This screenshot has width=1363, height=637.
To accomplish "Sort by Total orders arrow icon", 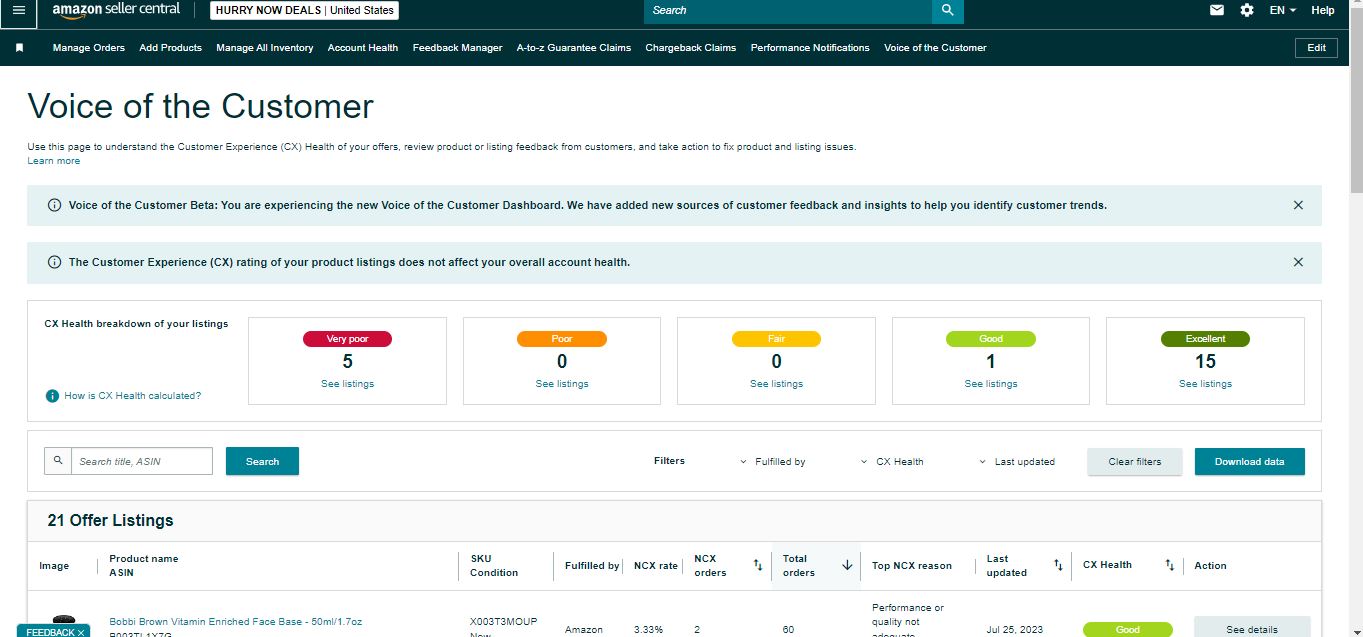I will point(847,565).
